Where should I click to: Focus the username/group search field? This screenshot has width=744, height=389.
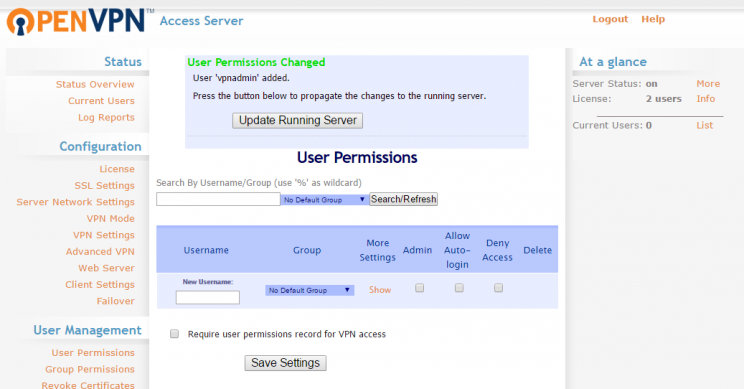218,199
